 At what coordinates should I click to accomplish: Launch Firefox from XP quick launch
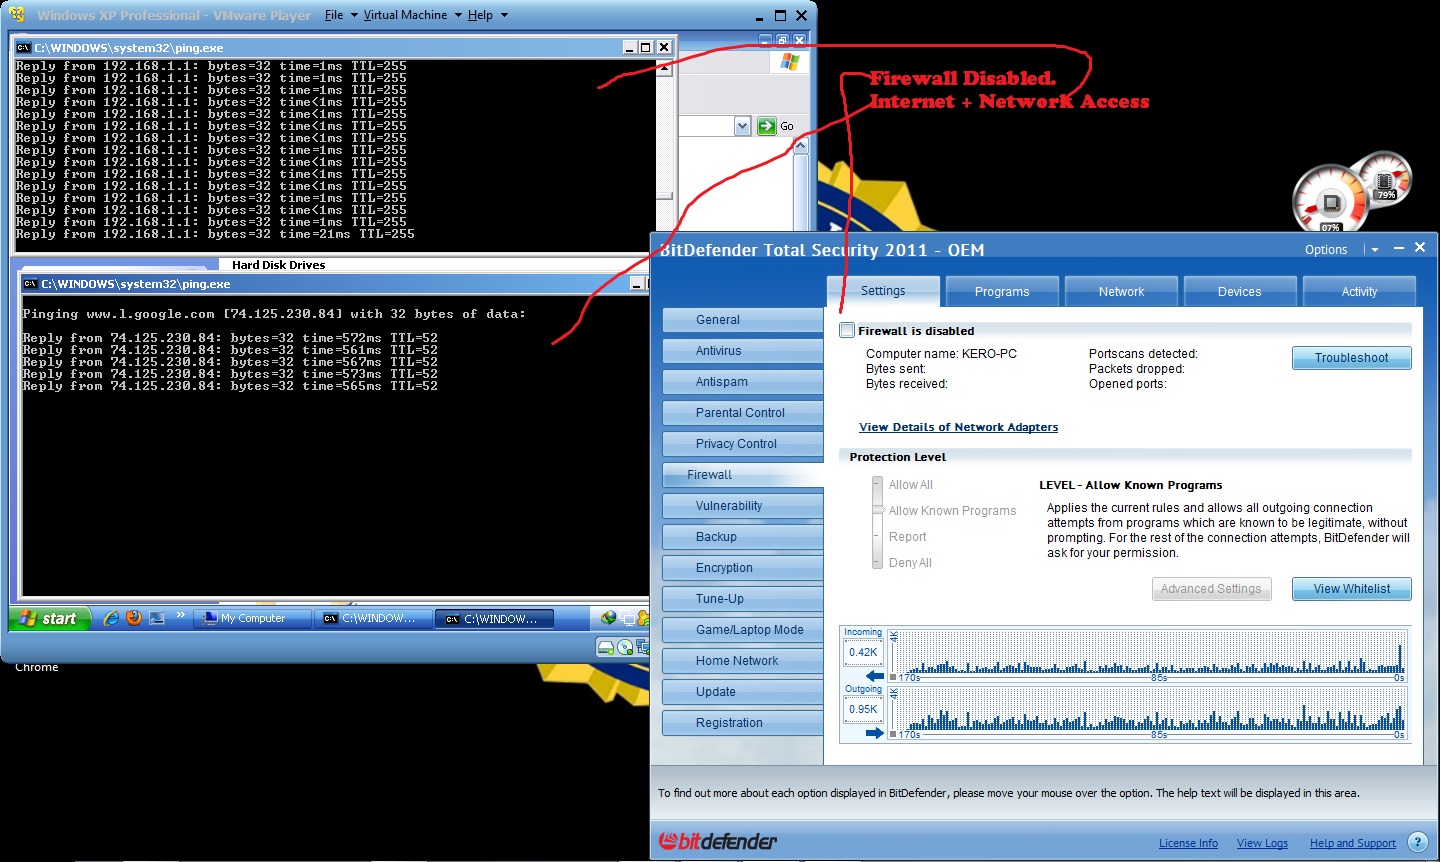134,619
